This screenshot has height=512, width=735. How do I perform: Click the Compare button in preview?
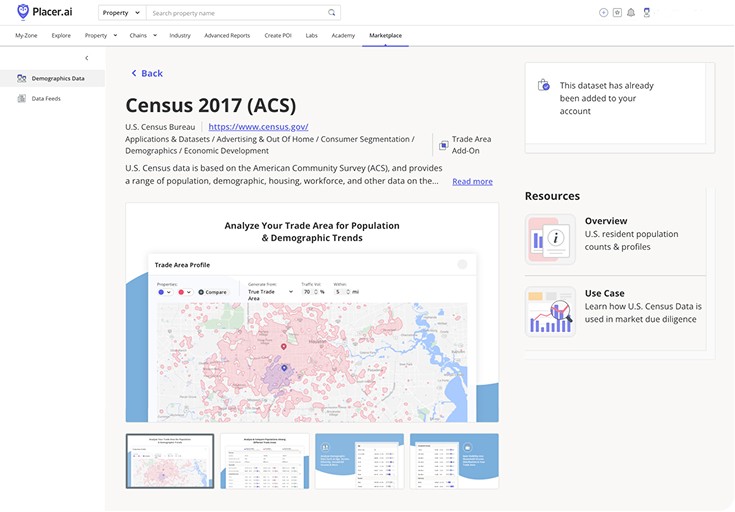212,292
